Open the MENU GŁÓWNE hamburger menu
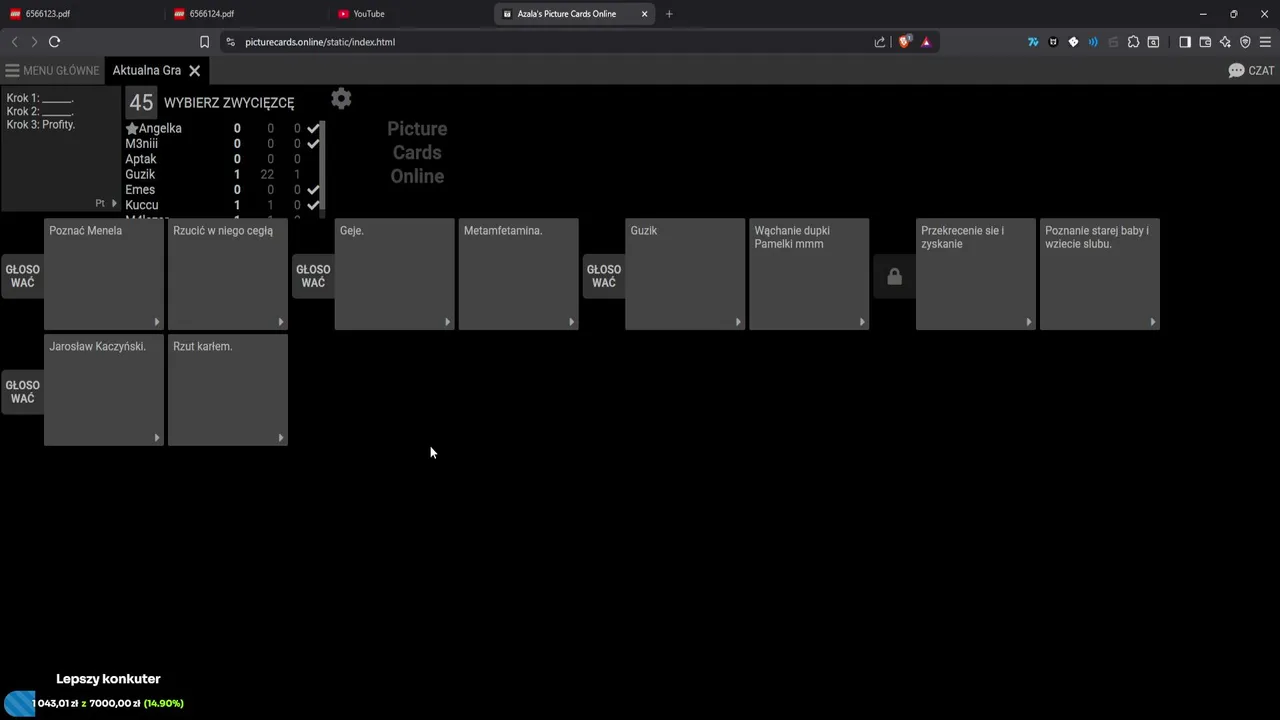This screenshot has width=1280, height=720. [52, 71]
